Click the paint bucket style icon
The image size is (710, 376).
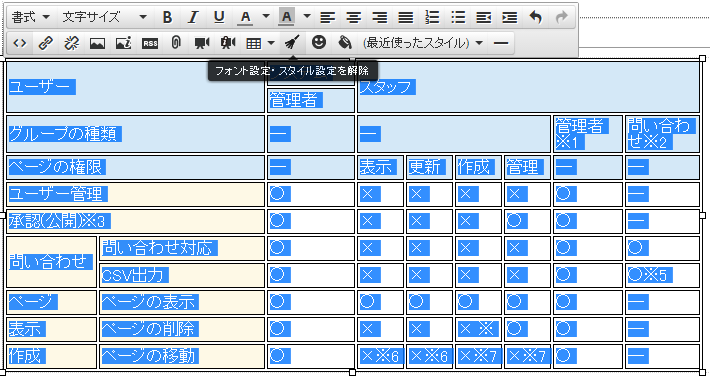pos(345,43)
